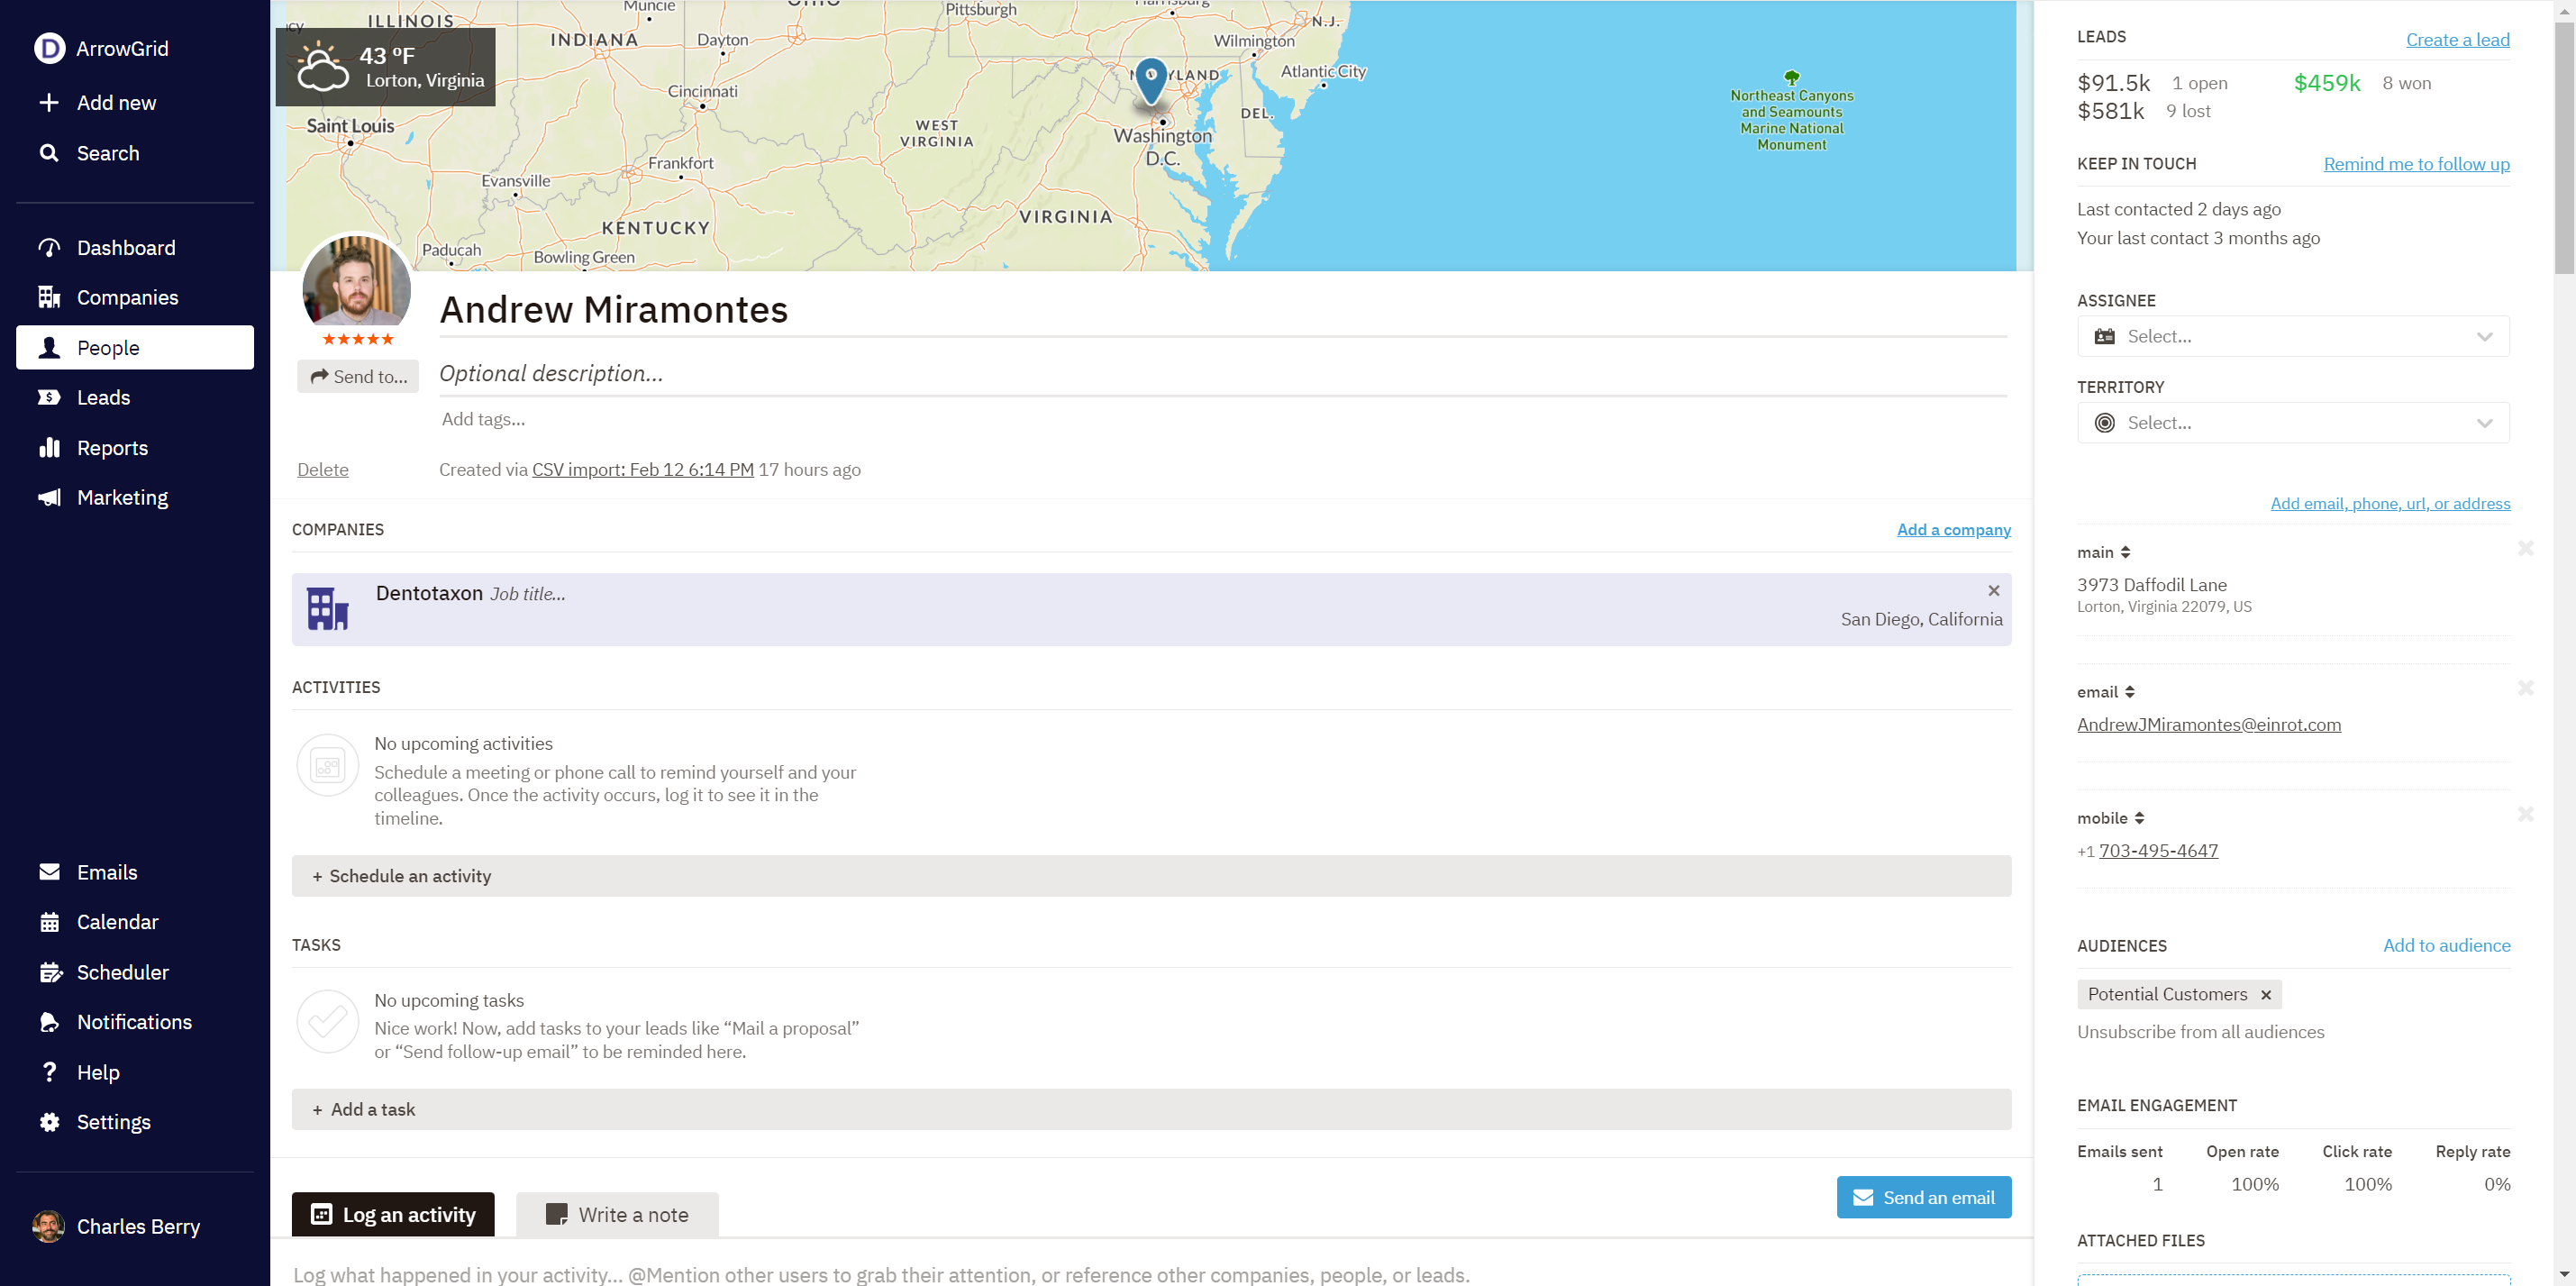Open the Assignee select dropdown
Screen dimensions: 2576x1286
click(x=2292, y=337)
